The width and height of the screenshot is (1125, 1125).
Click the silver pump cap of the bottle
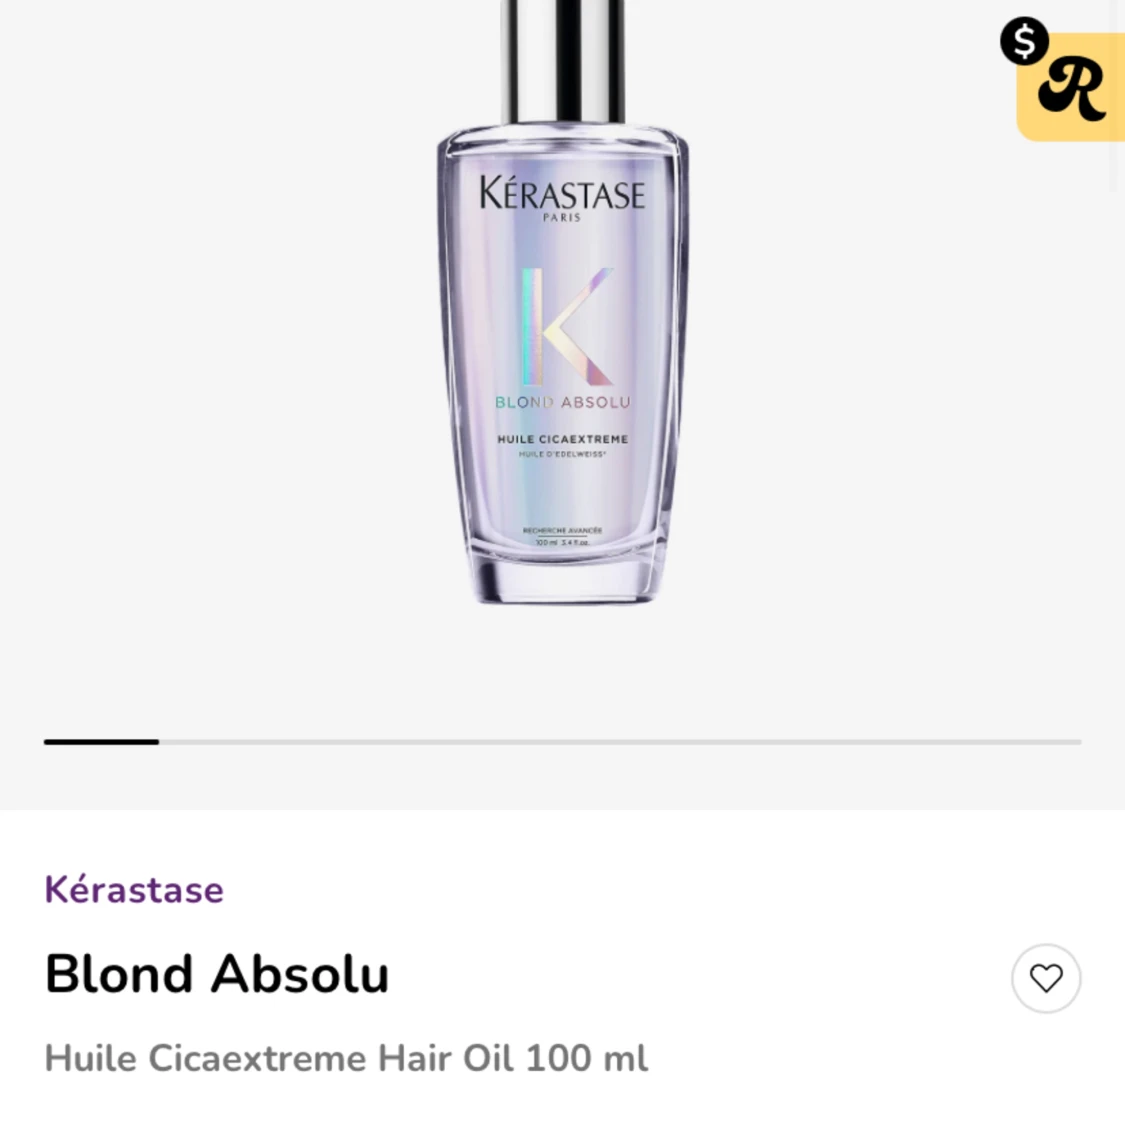coord(562,62)
